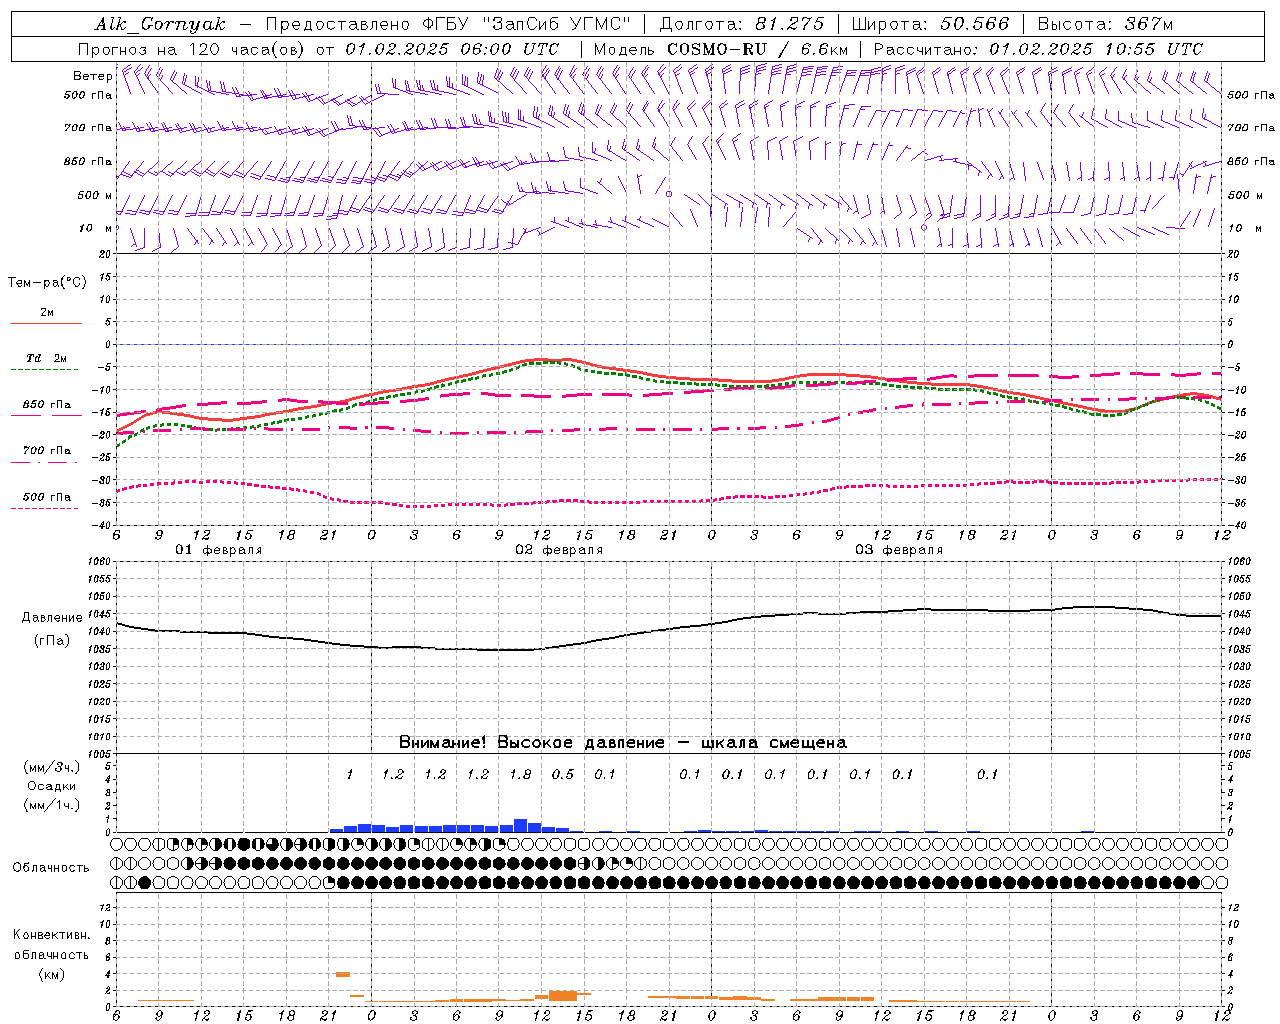Select the Td 2м dew point legend entry
Viewport: 1280px width, 1024px height.
pos(47,358)
